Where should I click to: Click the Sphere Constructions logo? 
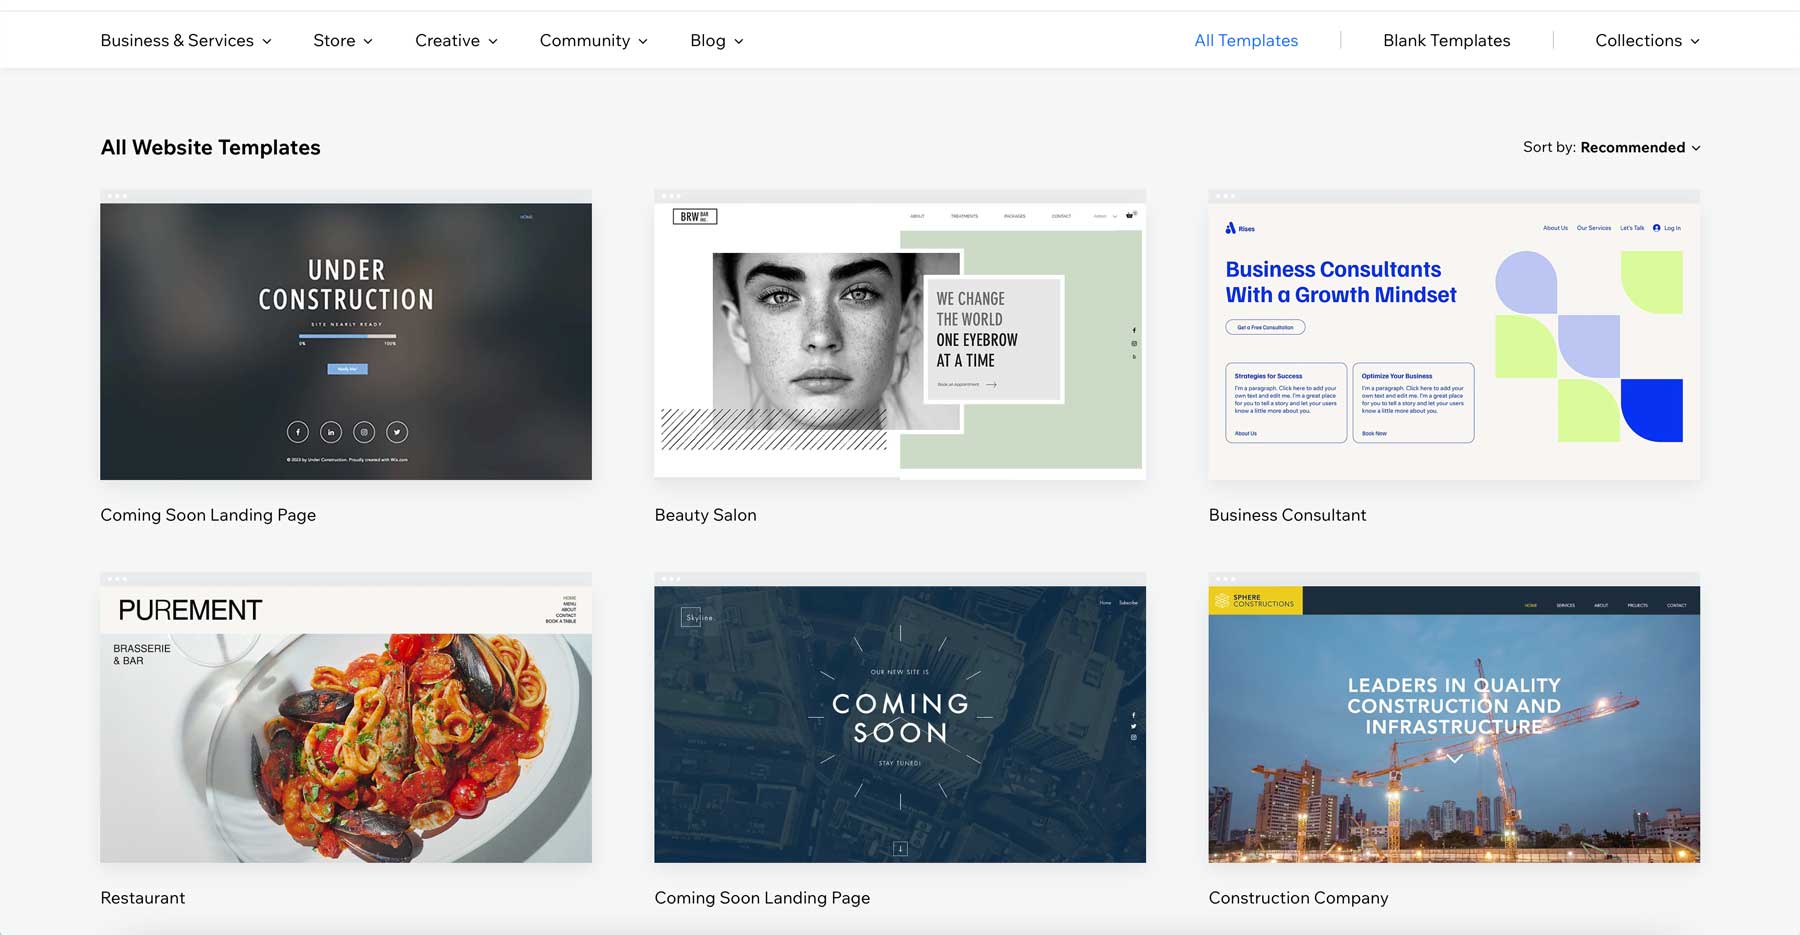[x=1255, y=600]
